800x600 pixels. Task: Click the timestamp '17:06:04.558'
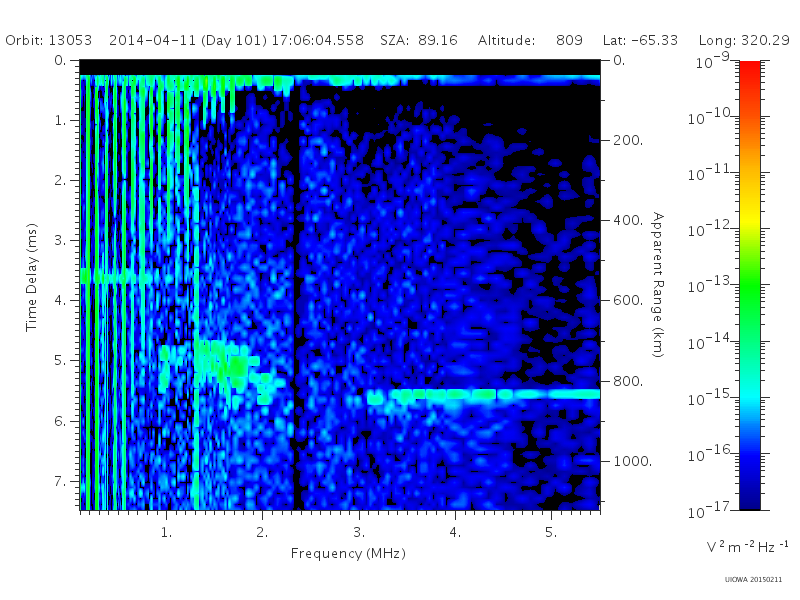317,40
